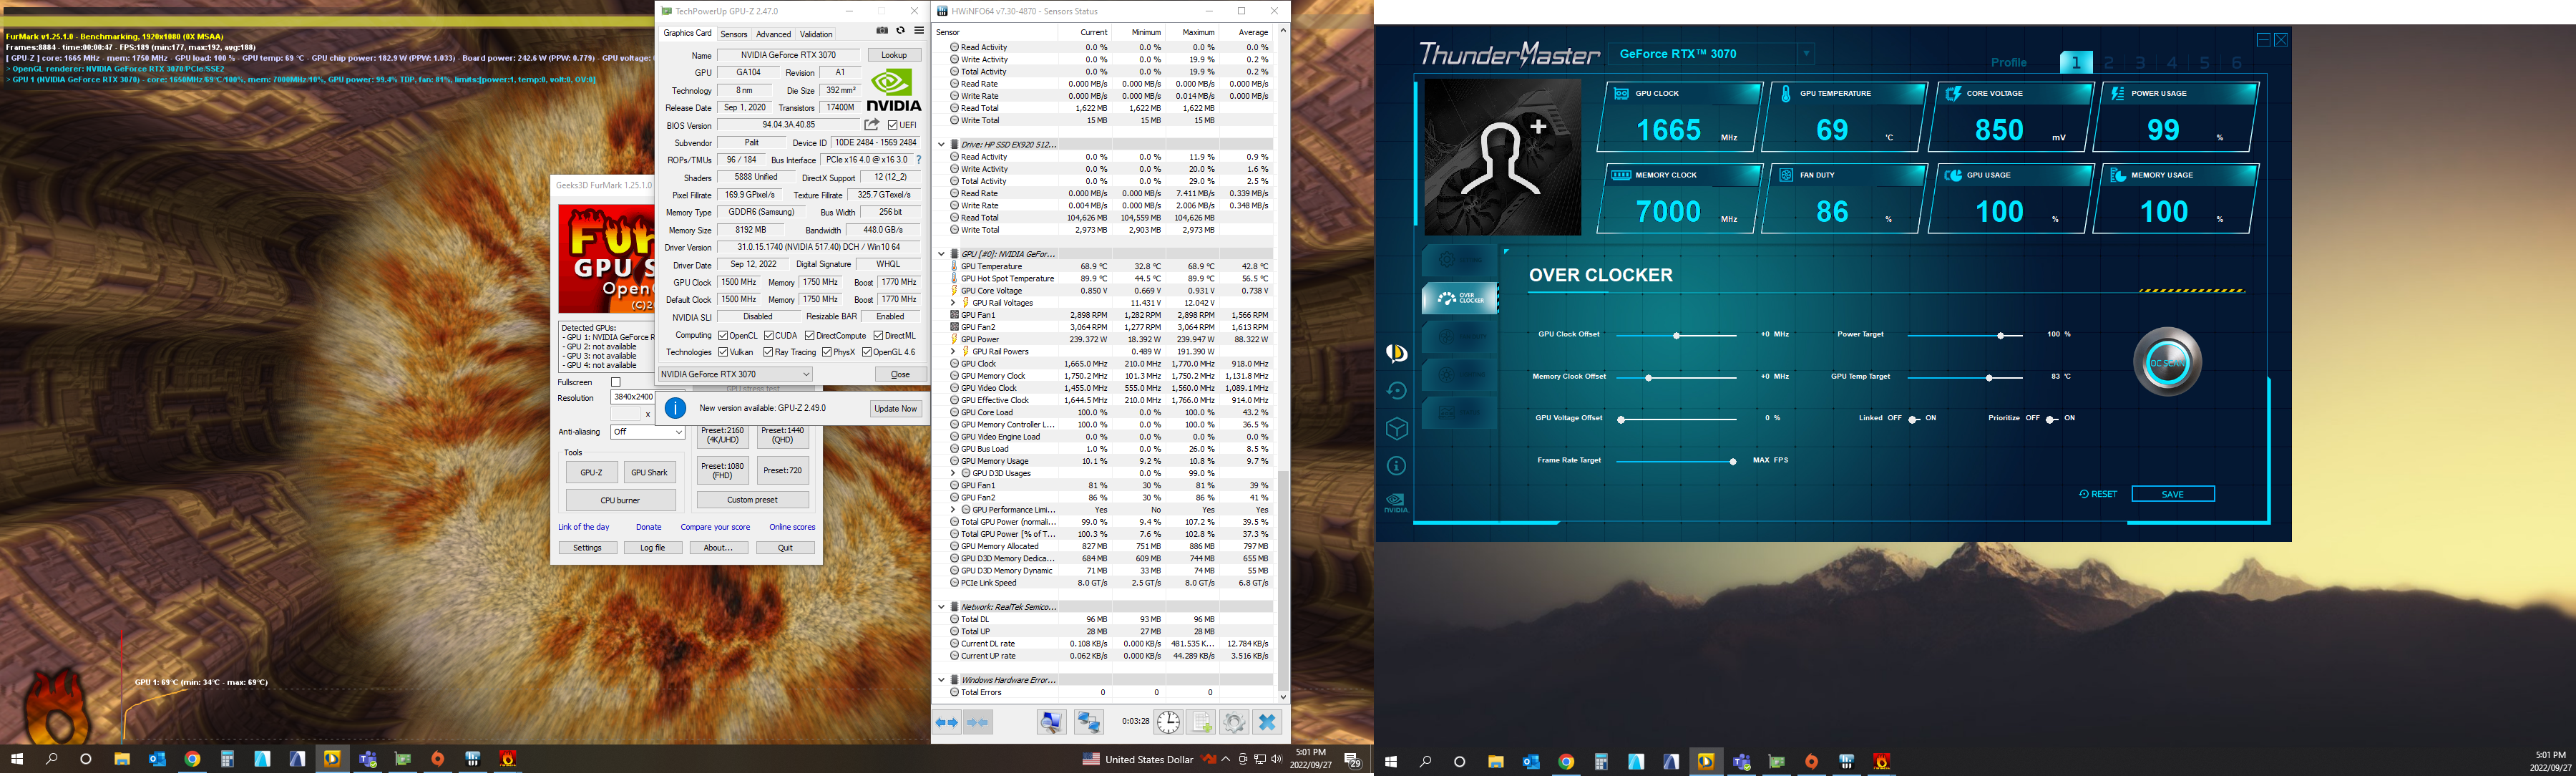Collapse Network RealTek sensor group
This screenshot has height=776, width=2576.
pos(941,607)
